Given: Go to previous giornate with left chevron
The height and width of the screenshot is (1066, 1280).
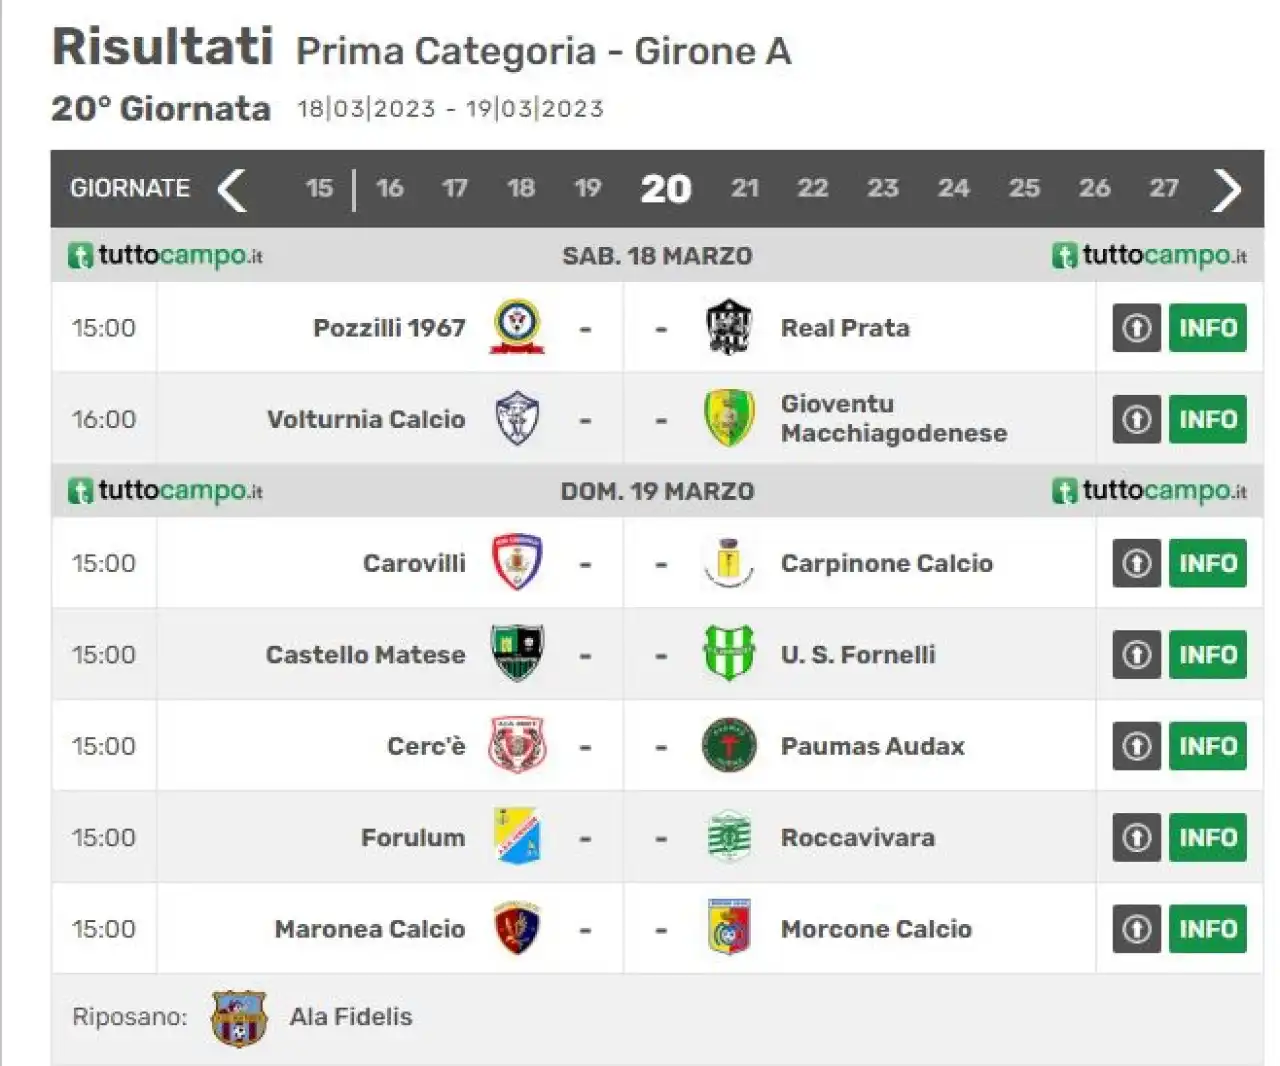Looking at the screenshot, I should pos(232,189).
